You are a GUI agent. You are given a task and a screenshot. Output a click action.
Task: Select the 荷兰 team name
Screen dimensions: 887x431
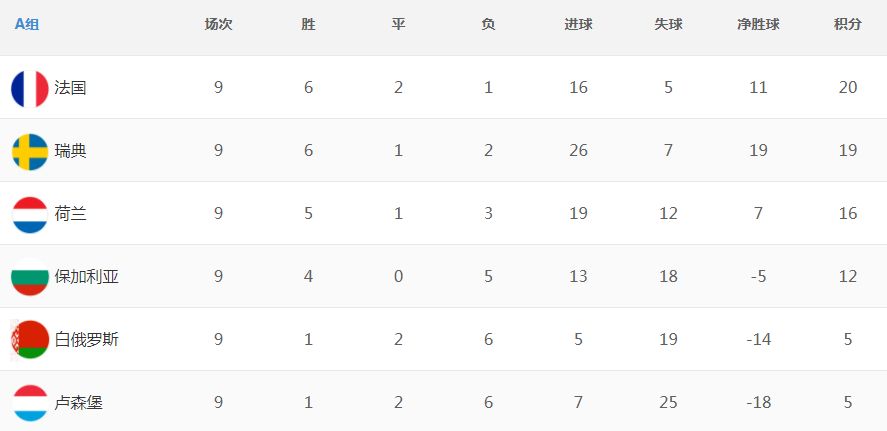coord(70,214)
